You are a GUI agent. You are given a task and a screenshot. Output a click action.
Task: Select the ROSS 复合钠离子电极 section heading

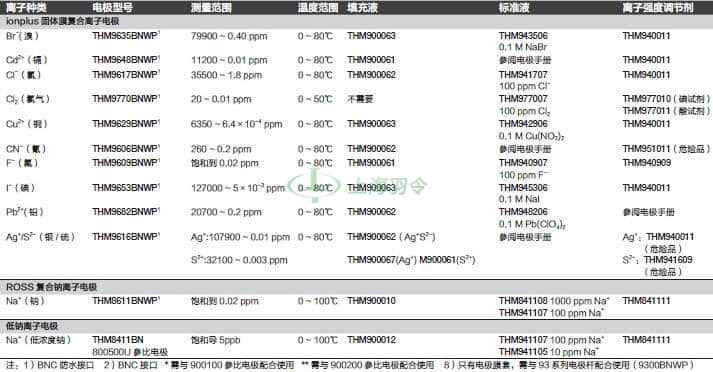tap(51, 287)
